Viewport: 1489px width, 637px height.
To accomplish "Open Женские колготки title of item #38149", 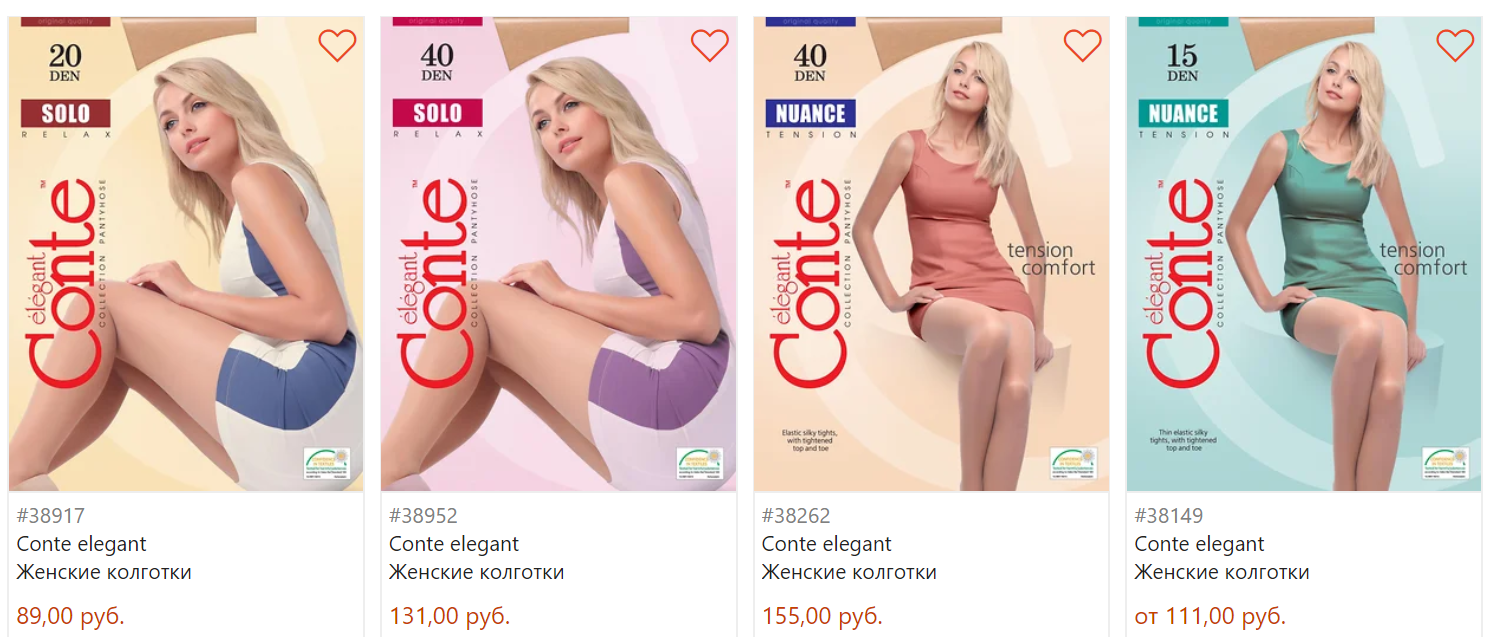I will (1222, 573).
